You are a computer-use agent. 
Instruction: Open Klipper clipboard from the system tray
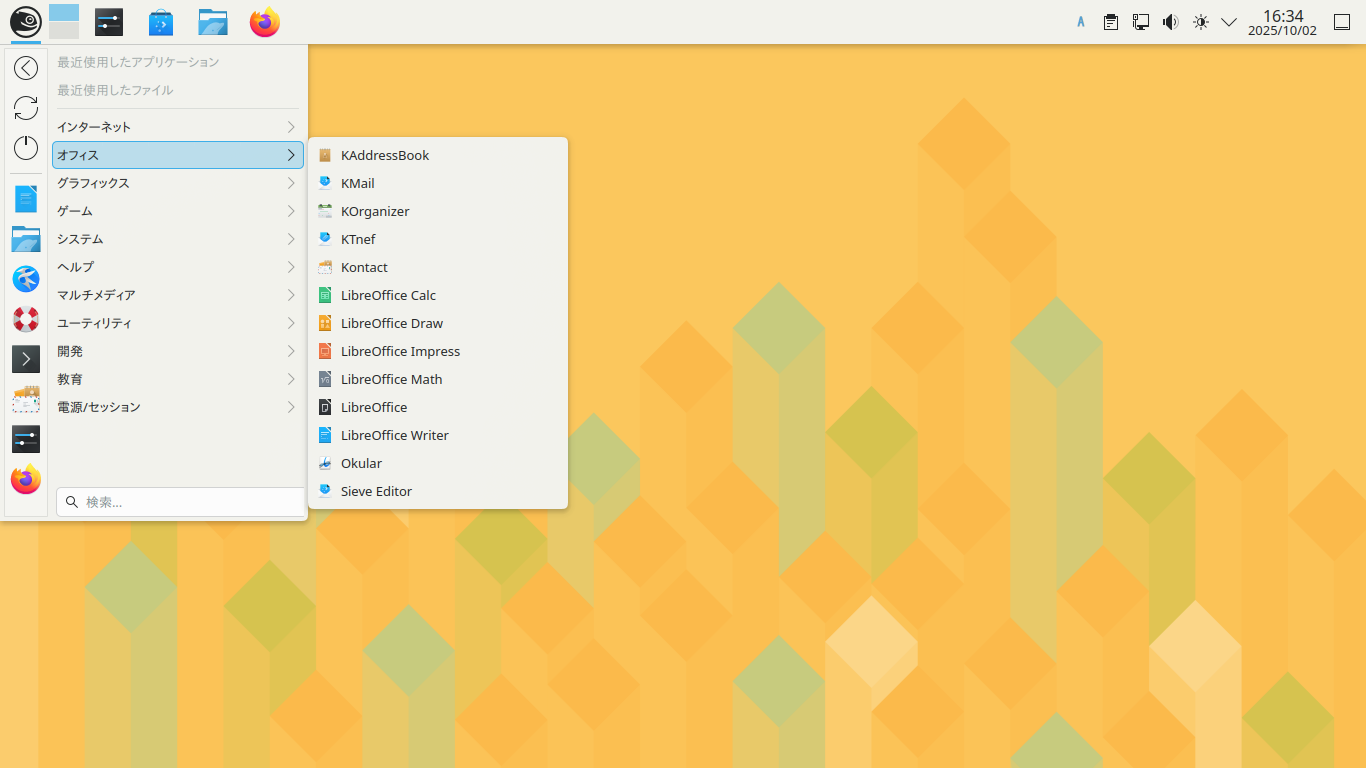(x=1110, y=21)
